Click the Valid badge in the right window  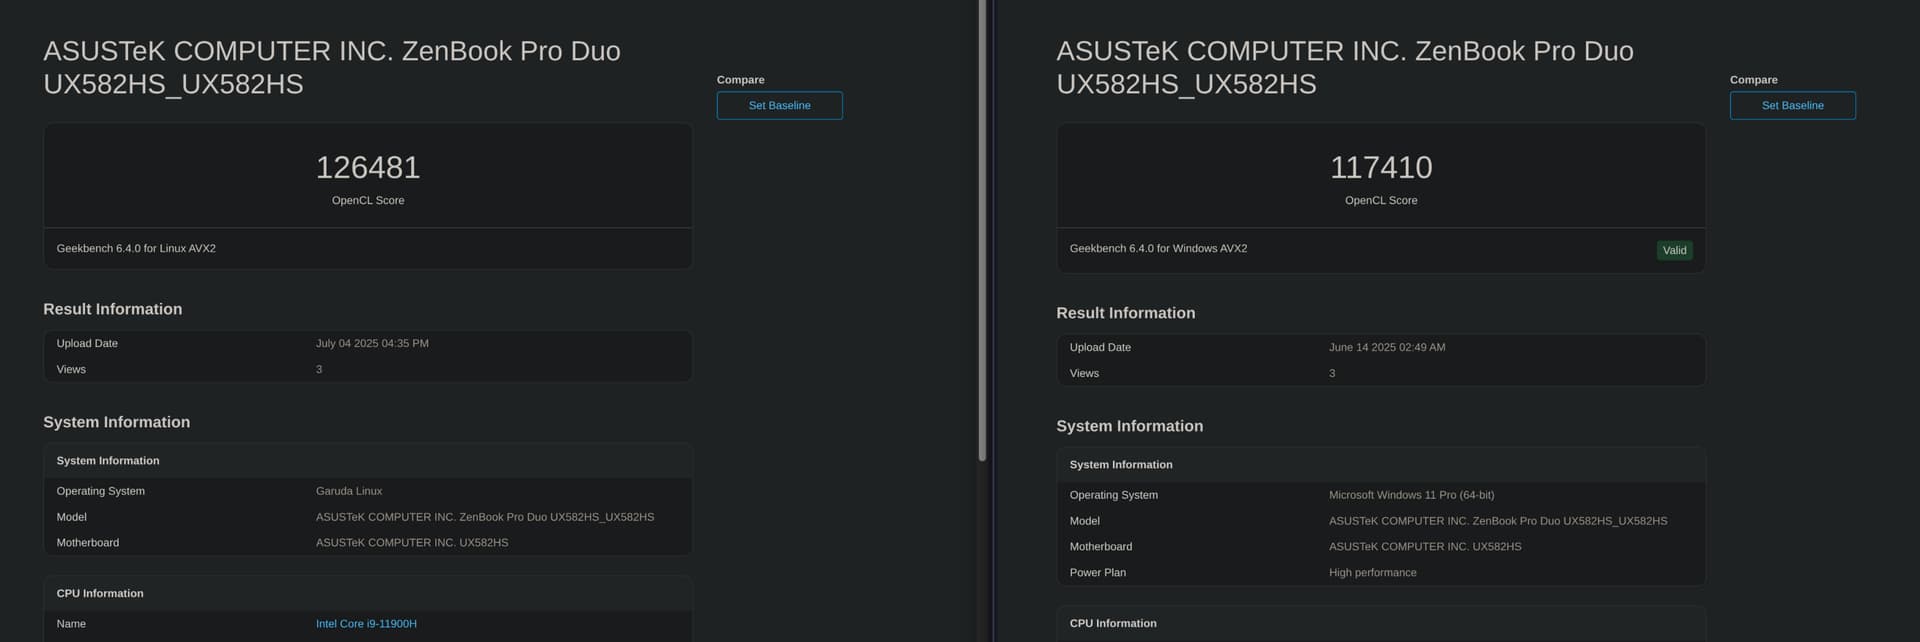tap(1674, 250)
